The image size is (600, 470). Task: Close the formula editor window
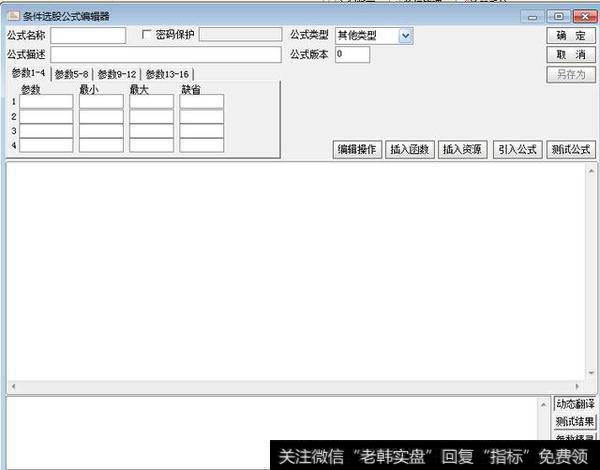(585, 16)
